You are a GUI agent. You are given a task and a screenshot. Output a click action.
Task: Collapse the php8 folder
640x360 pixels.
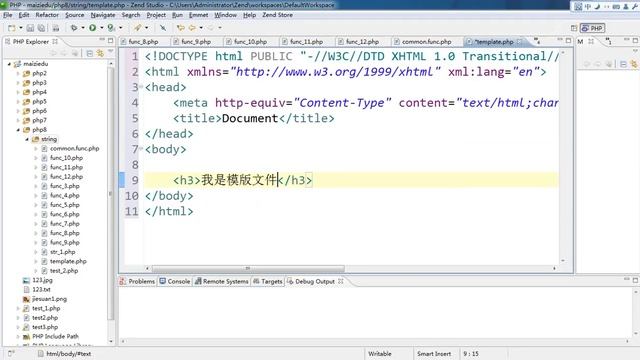coord(18,130)
